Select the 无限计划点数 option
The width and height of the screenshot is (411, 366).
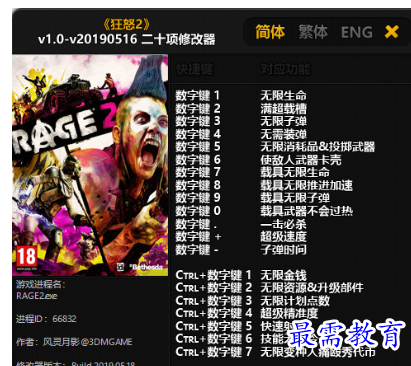295,301
